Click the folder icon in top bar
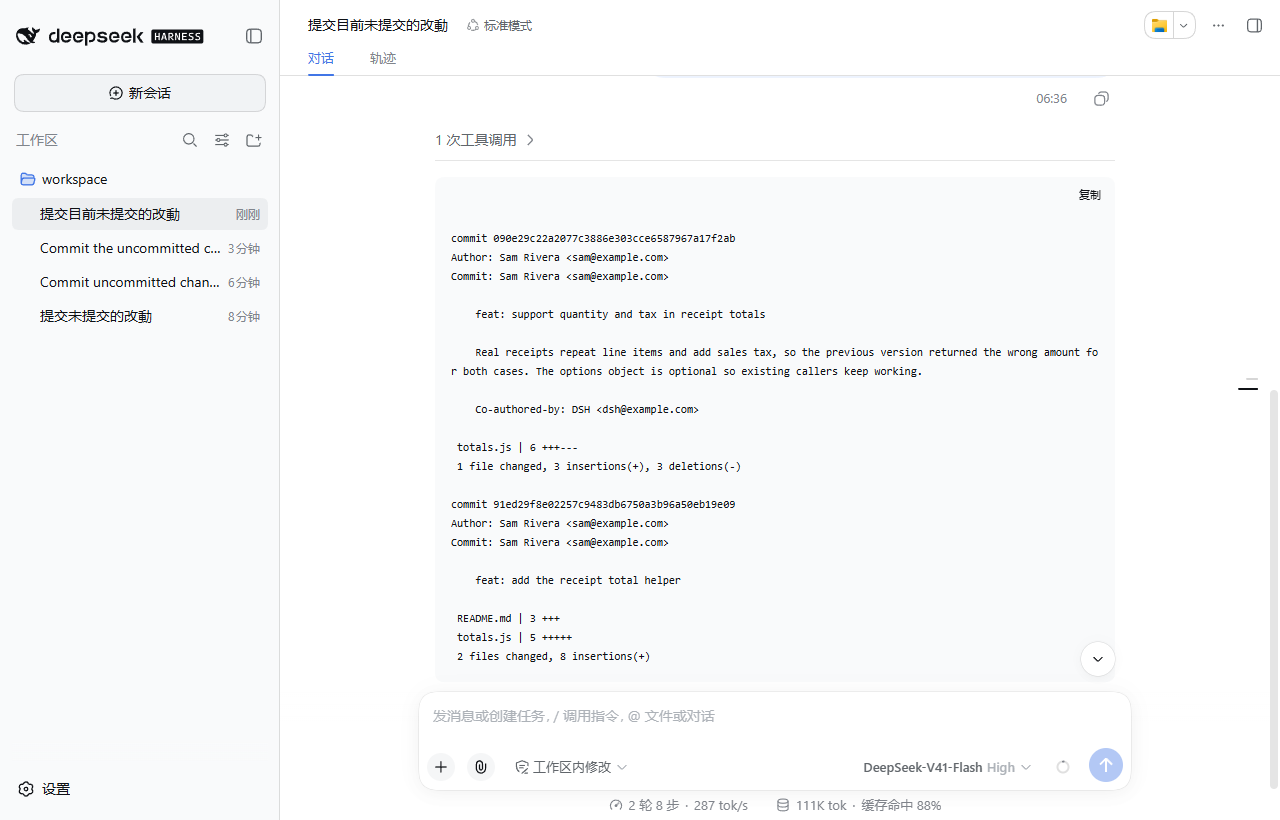Viewport: 1280px width, 820px height. point(1159,26)
